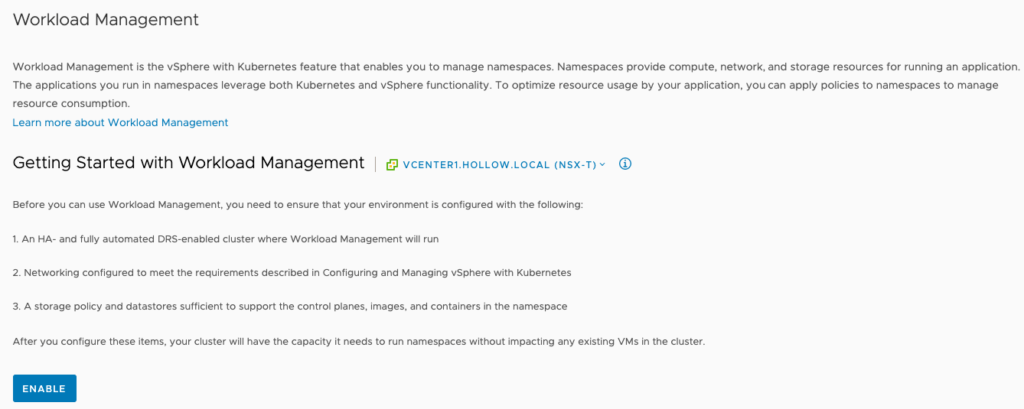The image size is (1024, 409).
Task: Open Learn more about Workload Management link
Action: tap(120, 122)
